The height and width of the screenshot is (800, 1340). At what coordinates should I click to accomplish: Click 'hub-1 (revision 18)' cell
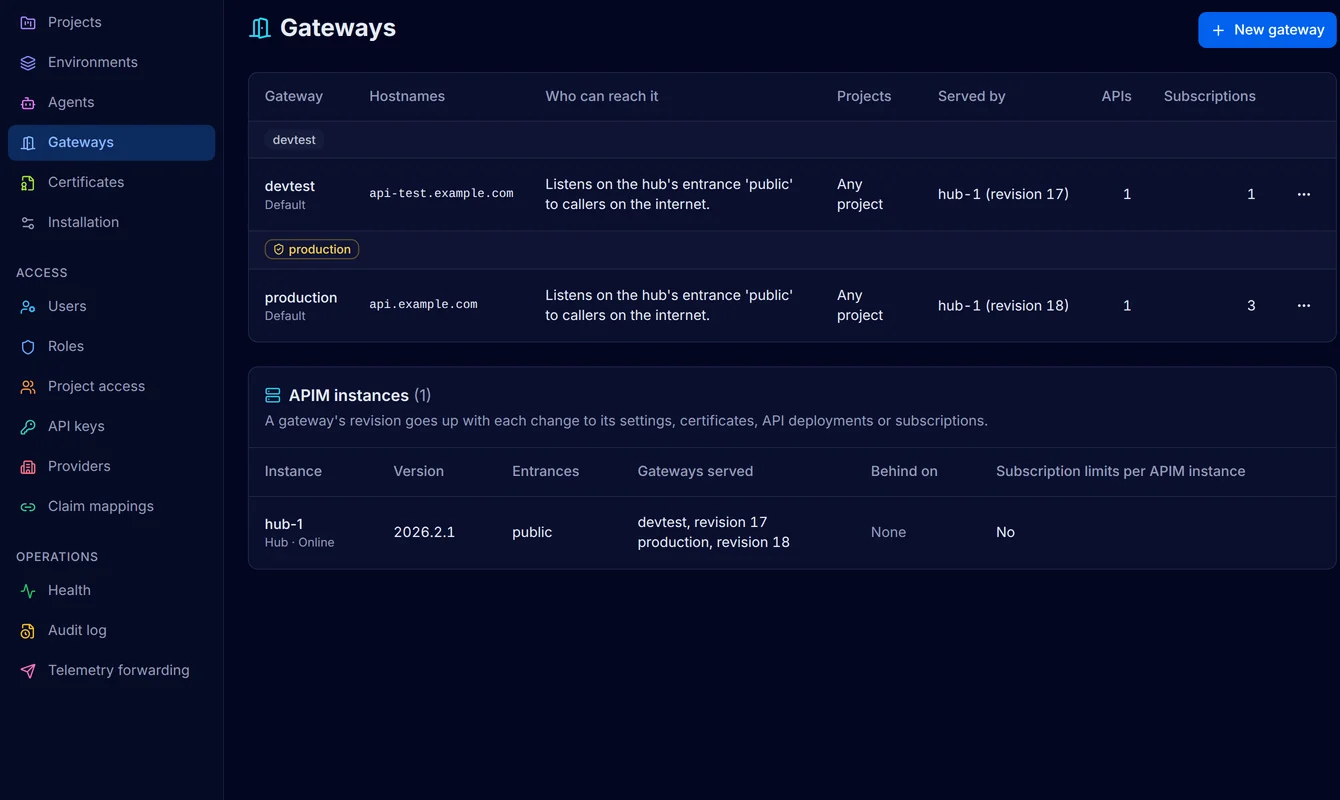(x=1003, y=305)
